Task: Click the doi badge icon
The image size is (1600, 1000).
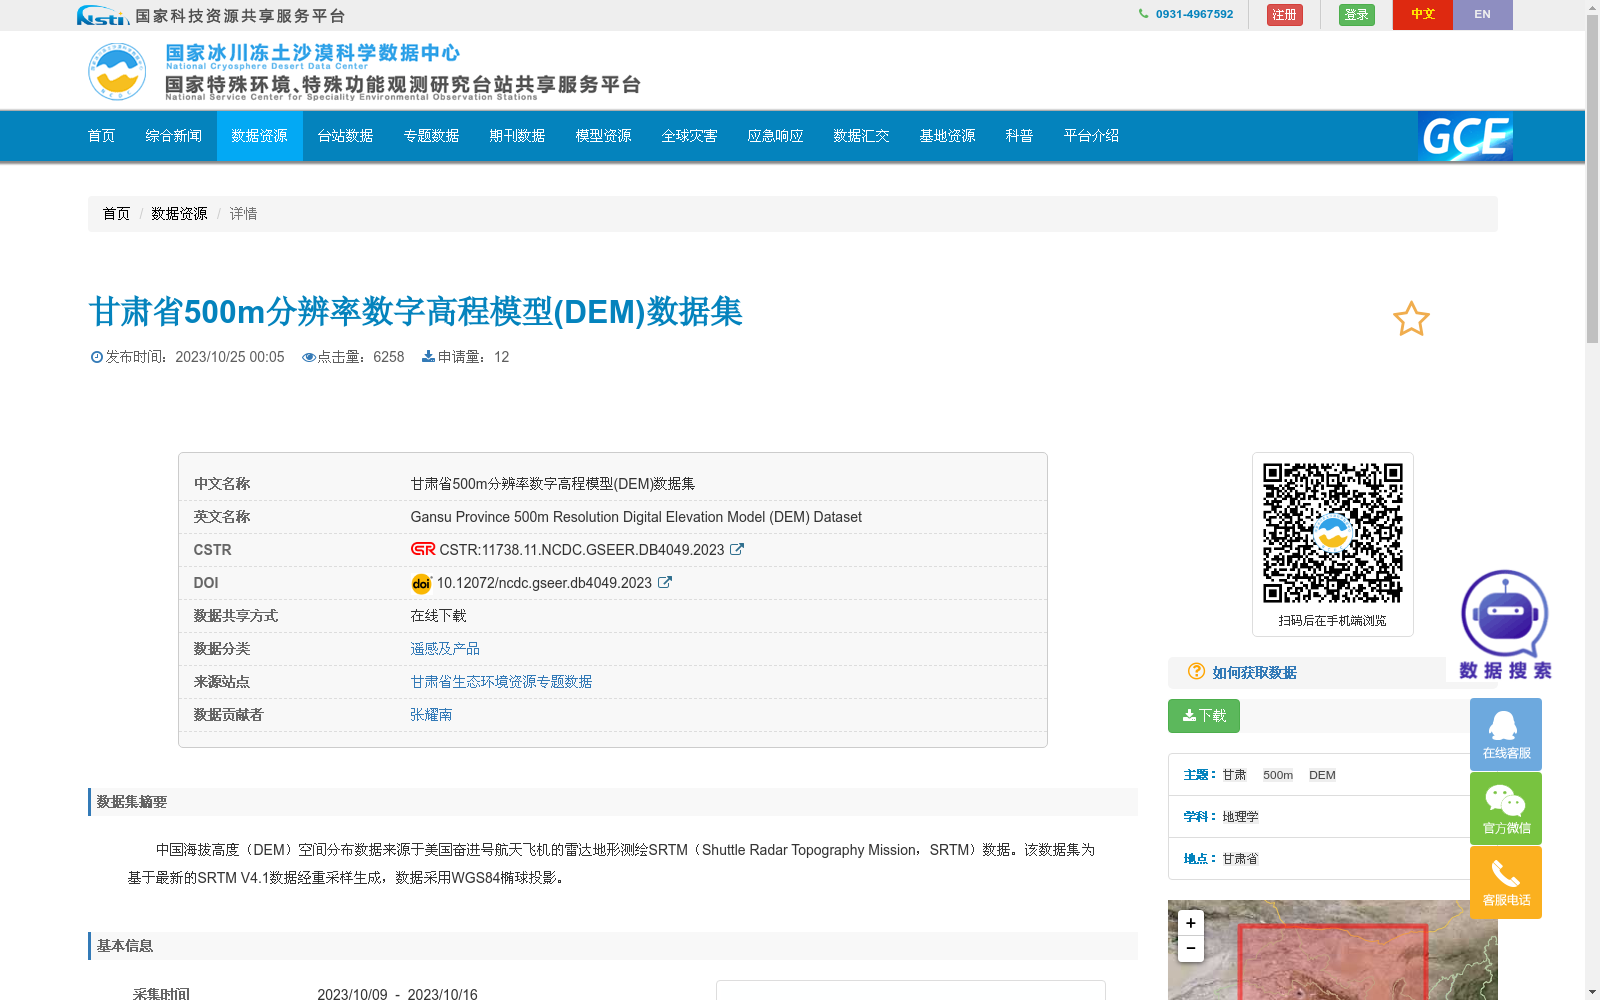Action: click(421, 583)
